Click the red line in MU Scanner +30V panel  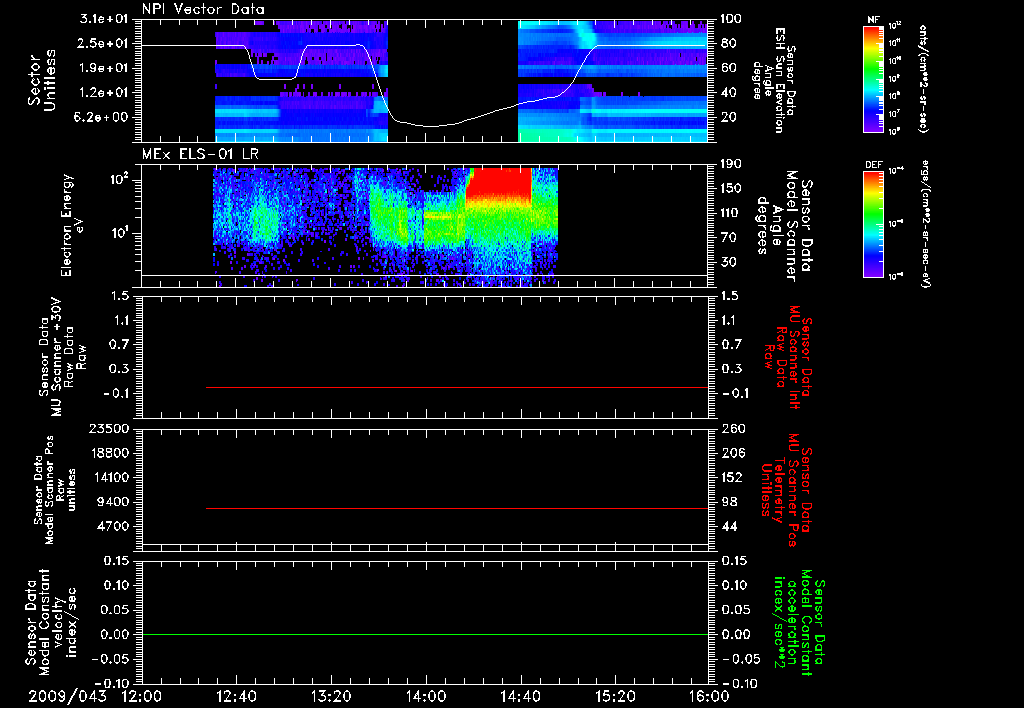(456, 387)
